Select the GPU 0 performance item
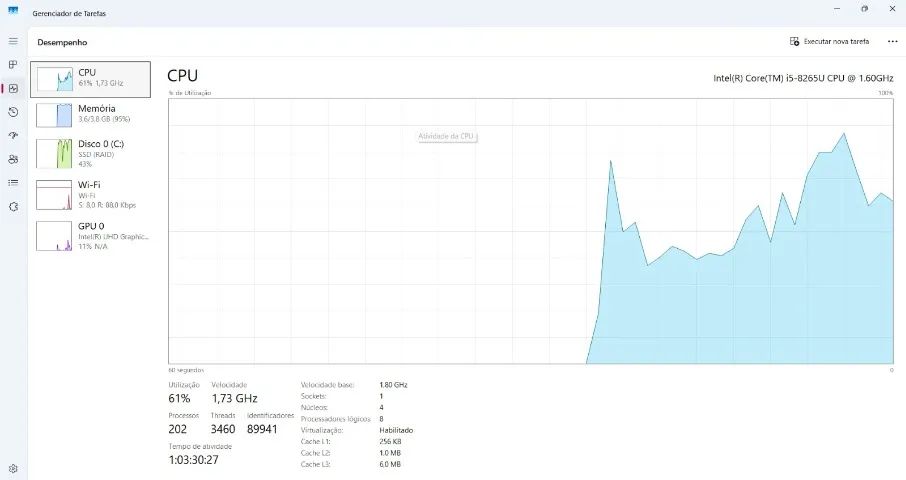The height and width of the screenshot is (480, 906). 90,236
